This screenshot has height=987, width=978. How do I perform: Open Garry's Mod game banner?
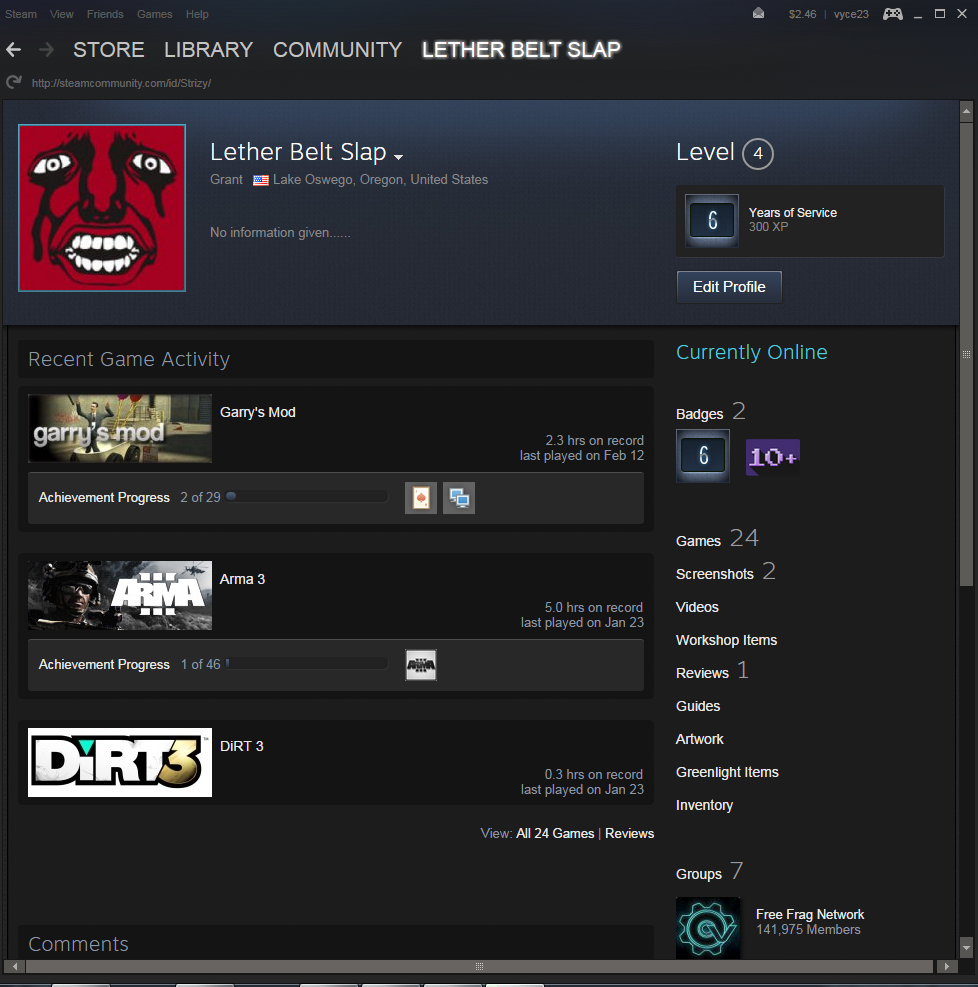coord(120,429)
